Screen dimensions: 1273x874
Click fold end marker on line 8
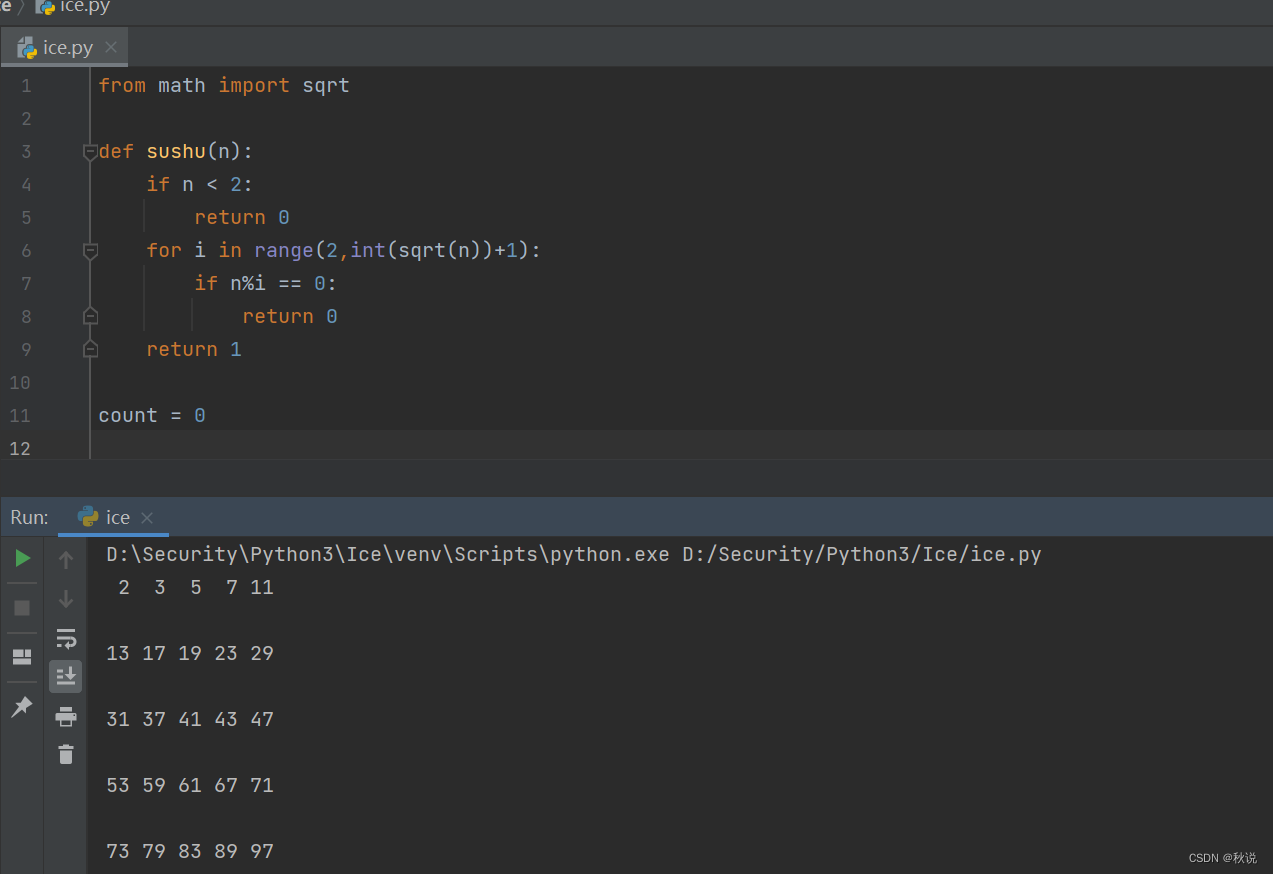click(x=90, y=317)
